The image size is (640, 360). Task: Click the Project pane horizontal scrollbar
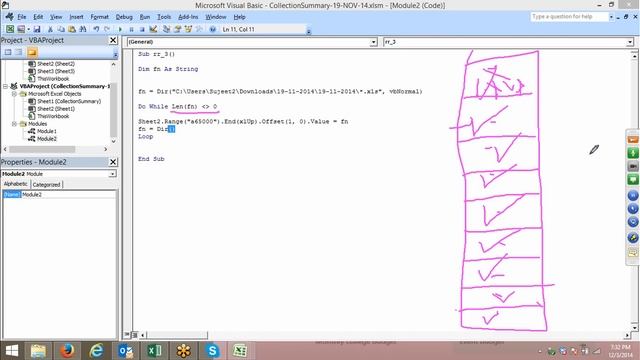(55, 149)
